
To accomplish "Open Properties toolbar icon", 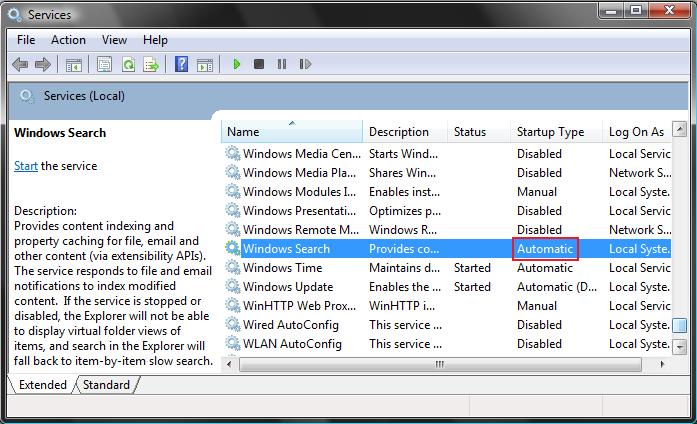I will pyautogui.click(x=104, y=64).
